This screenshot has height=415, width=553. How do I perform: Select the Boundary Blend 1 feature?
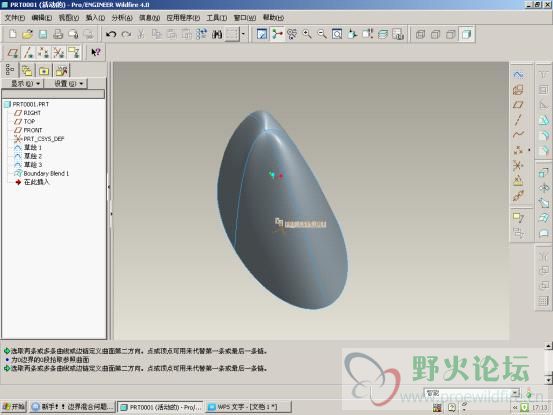[42, 173]
